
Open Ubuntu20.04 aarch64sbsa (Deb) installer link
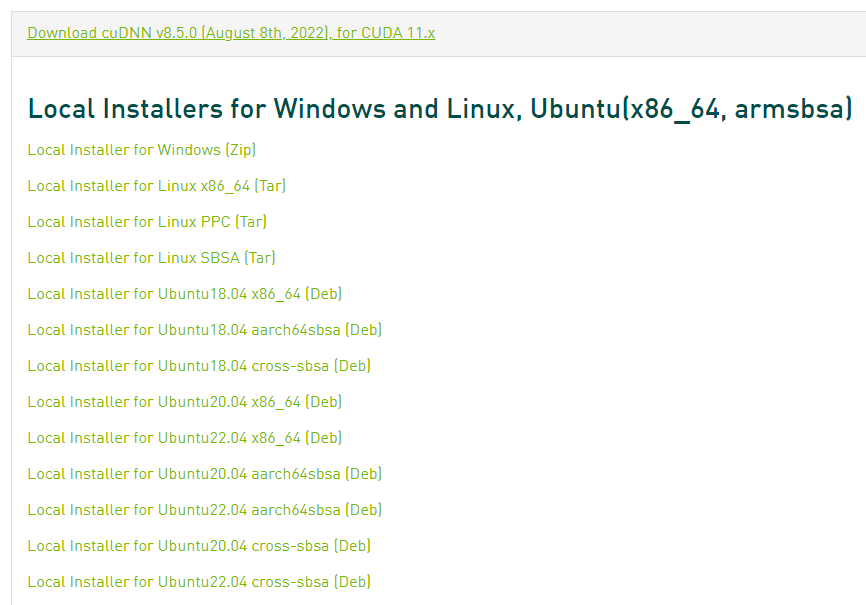pos(204,474)
